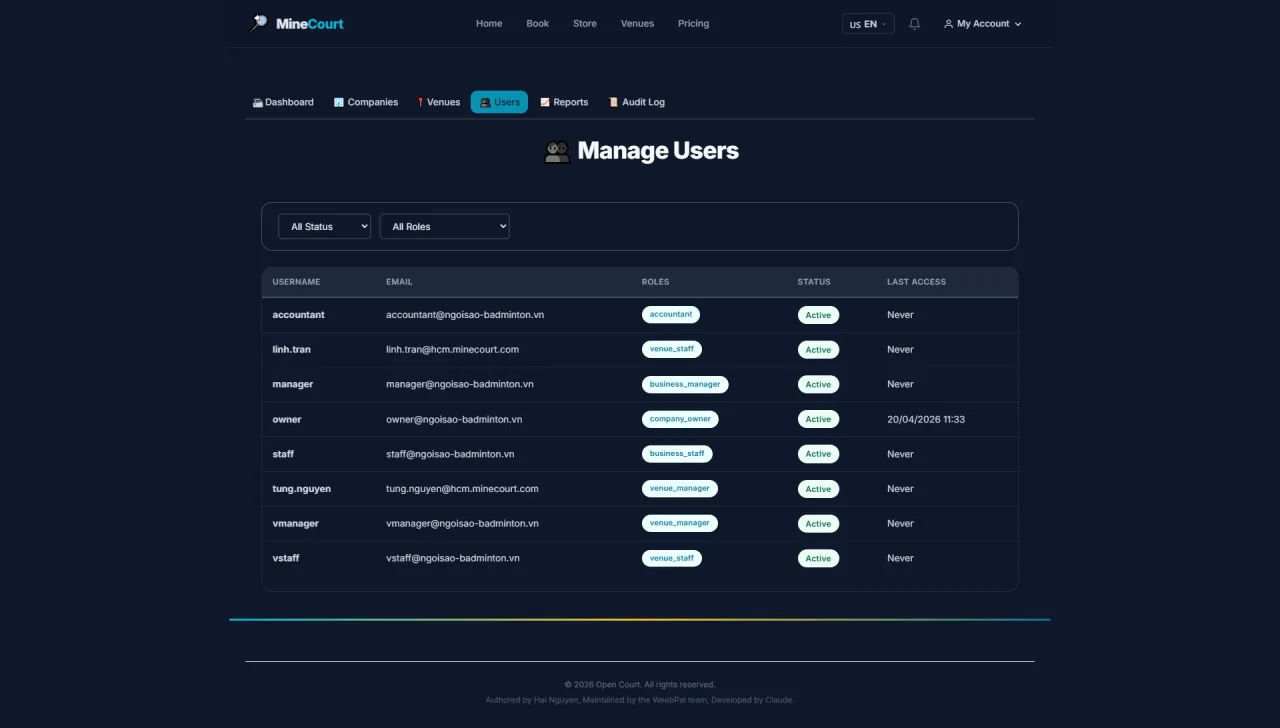
Task: Click the business_manager role badge
Action: tap(685, 384)
